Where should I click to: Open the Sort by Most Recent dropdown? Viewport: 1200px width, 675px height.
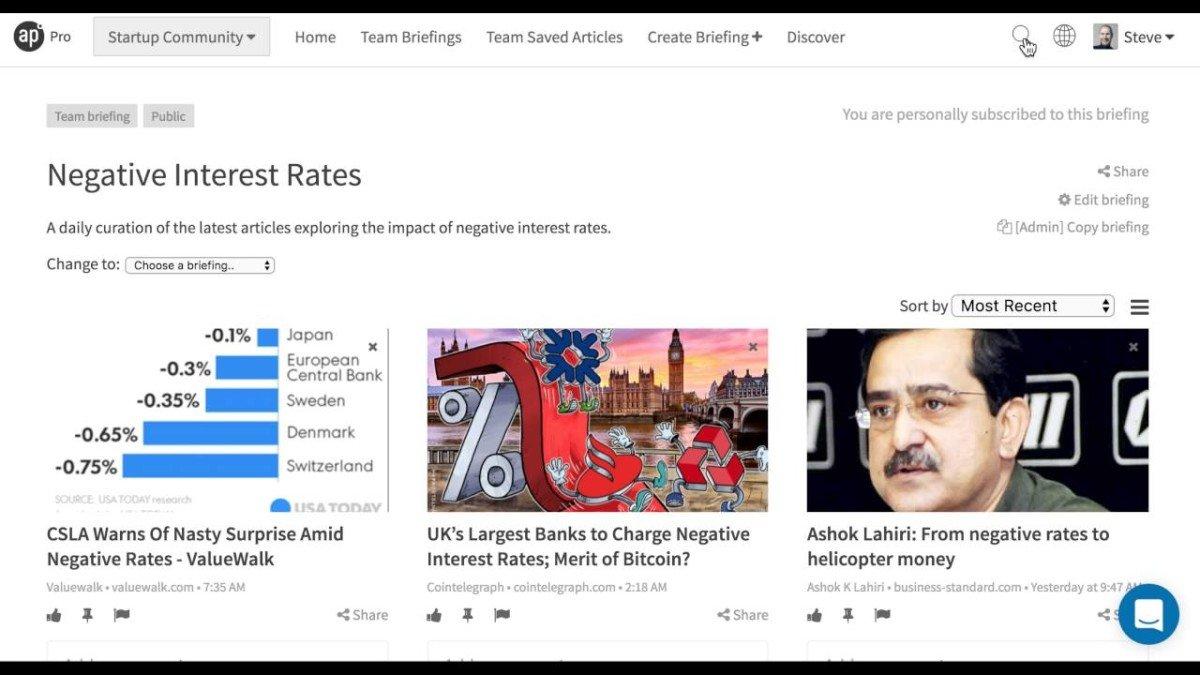pyautogui.click(x=1033, y=306)
